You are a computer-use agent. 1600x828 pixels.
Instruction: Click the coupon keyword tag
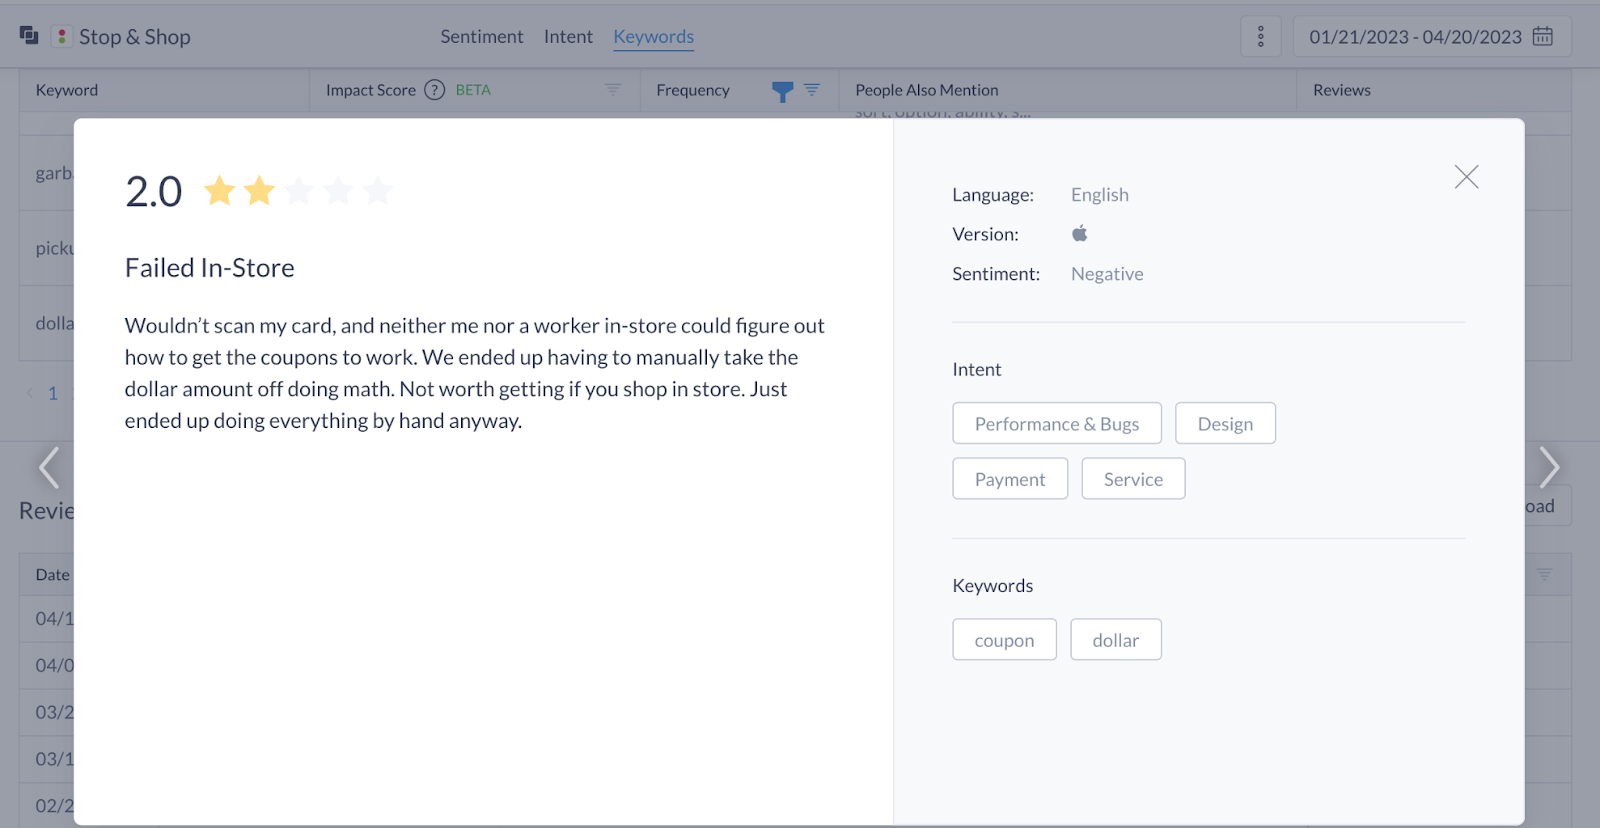point(1004,640)
